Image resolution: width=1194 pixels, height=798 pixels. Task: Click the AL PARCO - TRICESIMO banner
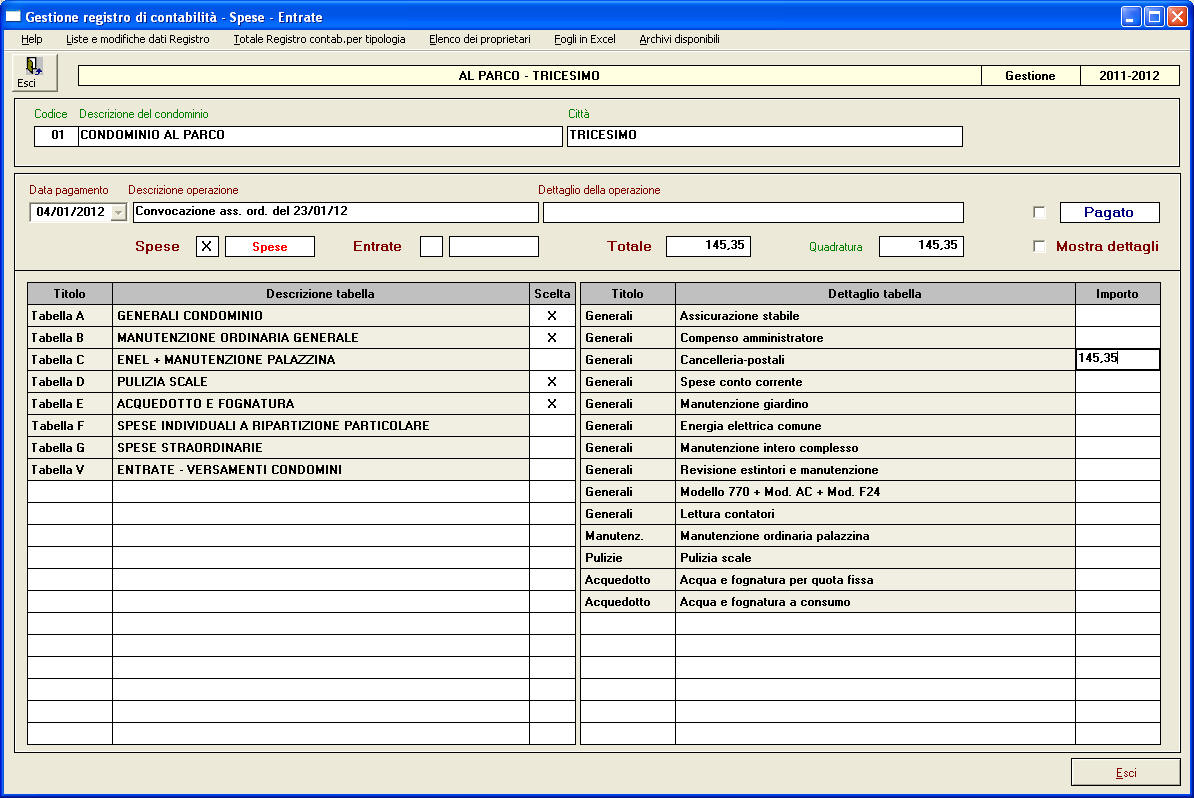tap(529, 75)
